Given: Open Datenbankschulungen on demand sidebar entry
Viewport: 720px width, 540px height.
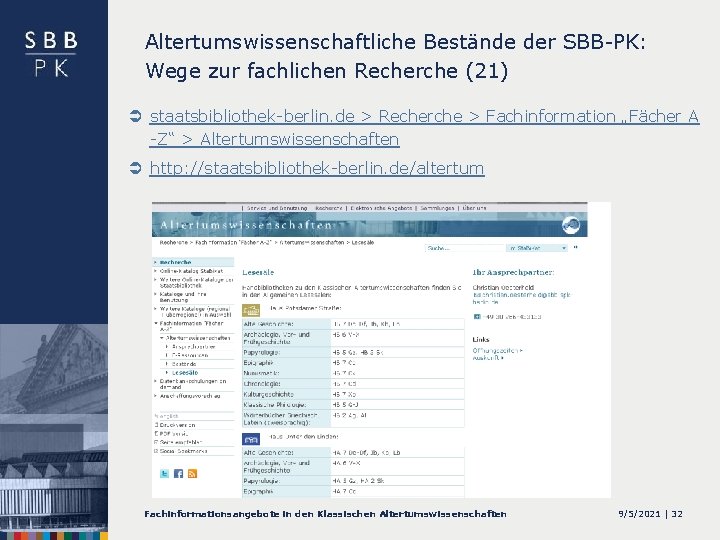Looking at the screenshot, I should tap(193, 384).
